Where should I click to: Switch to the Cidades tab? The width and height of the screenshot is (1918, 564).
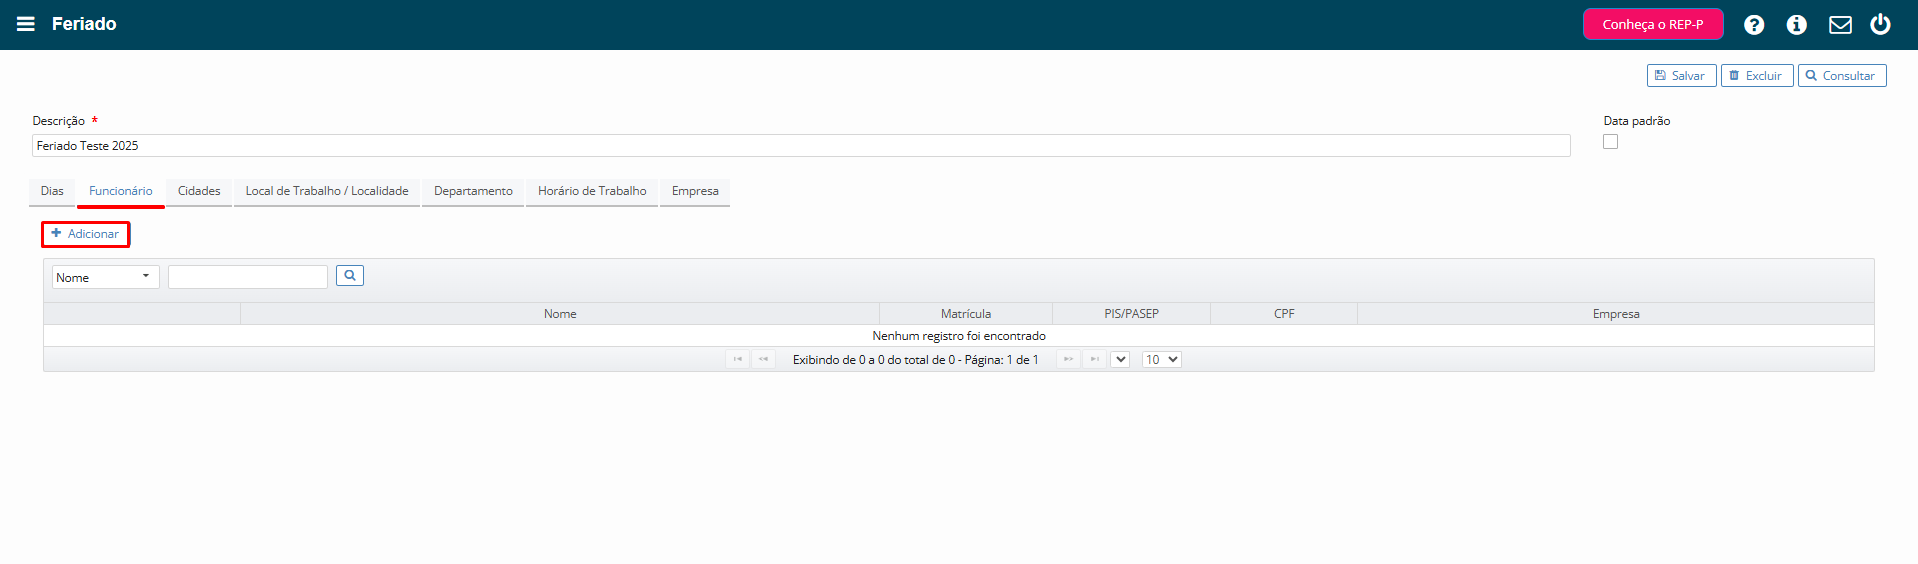[x=199, y=191]
